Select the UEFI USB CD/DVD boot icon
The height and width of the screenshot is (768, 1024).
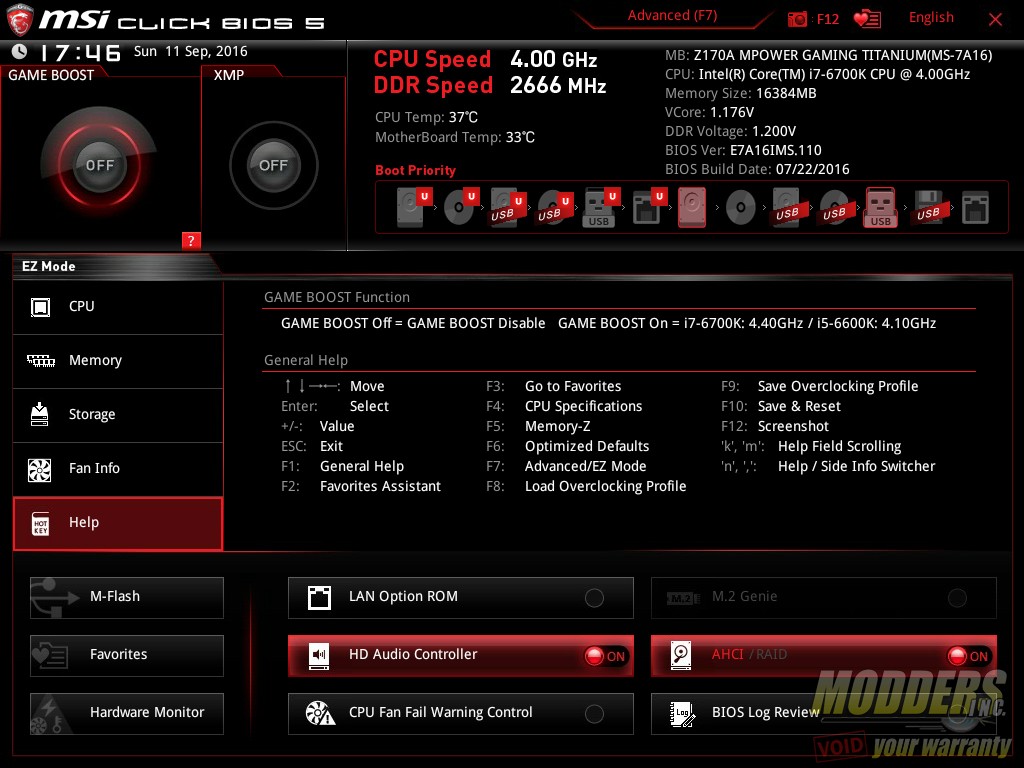tap(554, 207)
